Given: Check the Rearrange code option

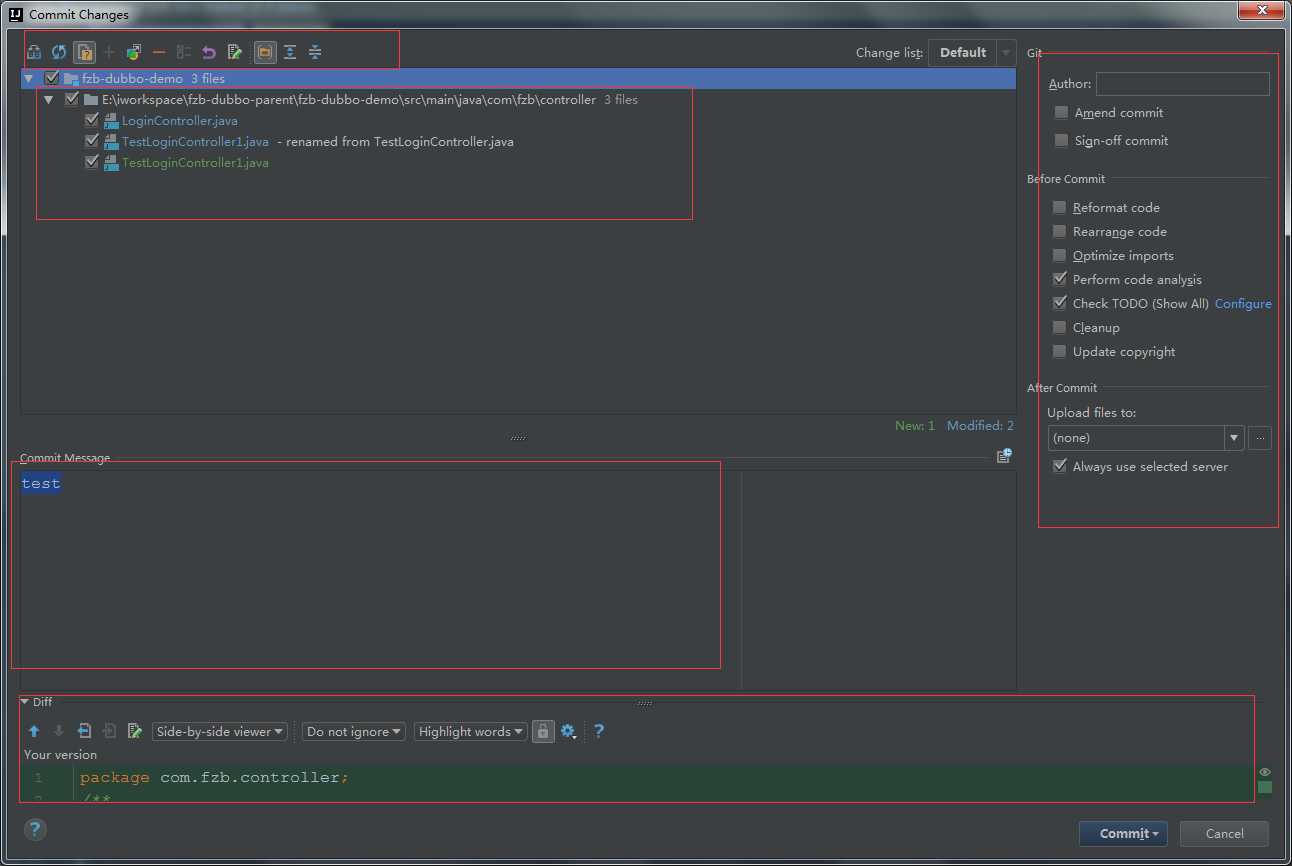Looking at the screenshot, I should [x=1059, y=231].
